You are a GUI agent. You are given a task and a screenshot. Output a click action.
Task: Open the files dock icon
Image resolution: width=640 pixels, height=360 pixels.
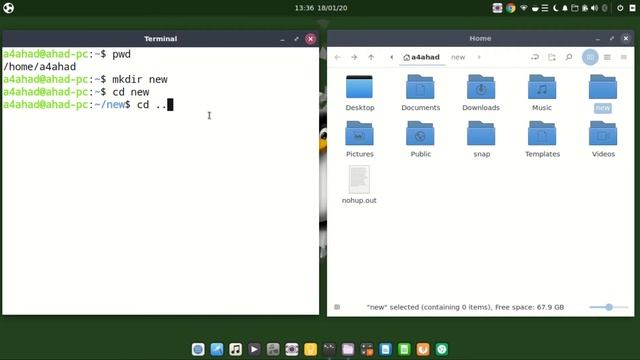[x=348, y=349]
